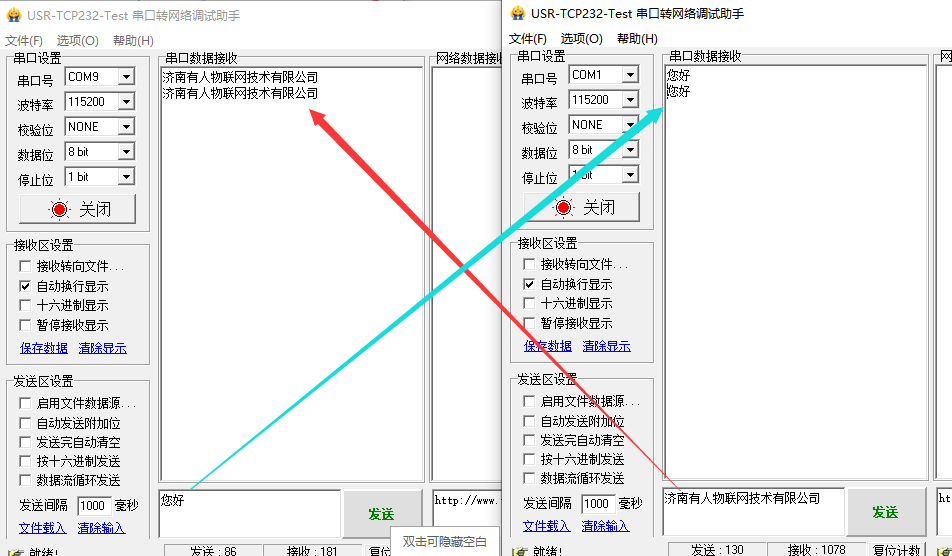Screen dimensions: 952x556
Task: Click the red indicator light in the COM1 window
Action: click(x=564, y=207)
